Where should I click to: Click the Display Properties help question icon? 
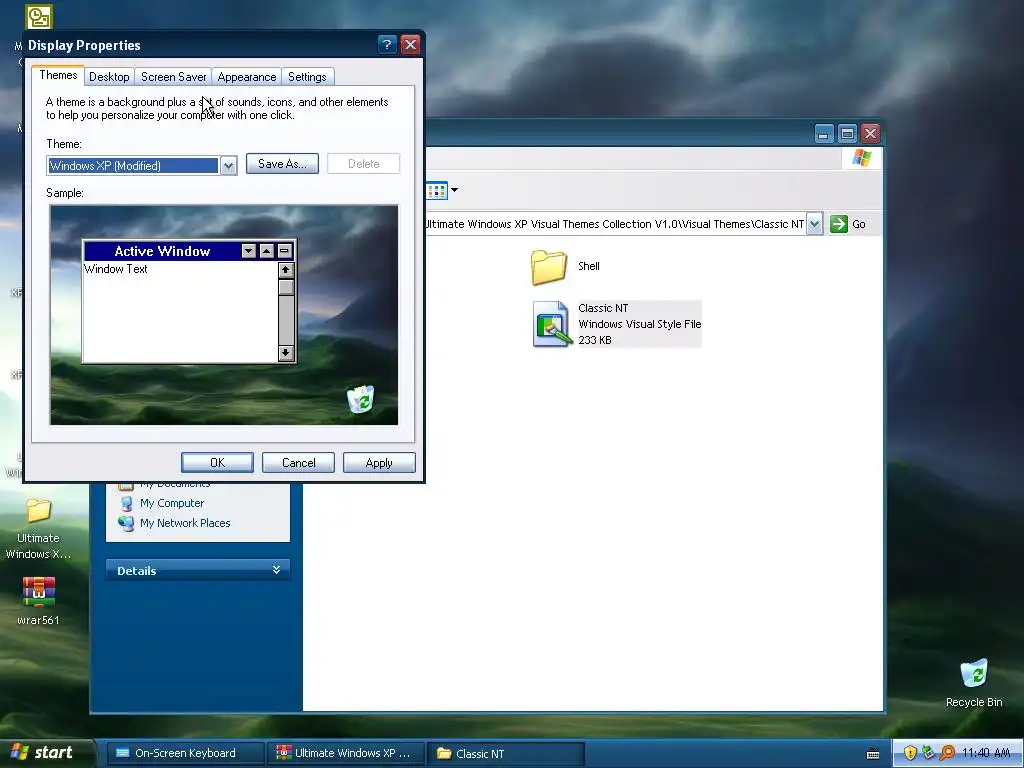click(387, 44)
